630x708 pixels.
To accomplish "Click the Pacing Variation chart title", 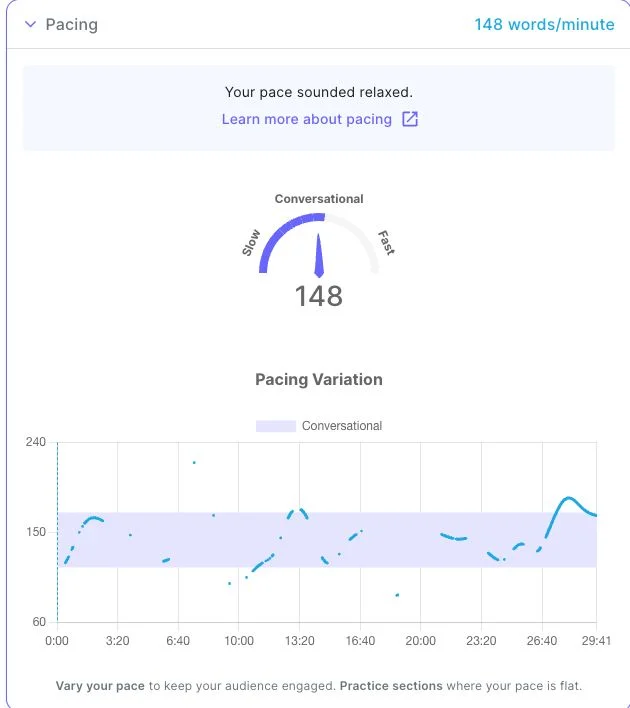I will coord(319,379).
